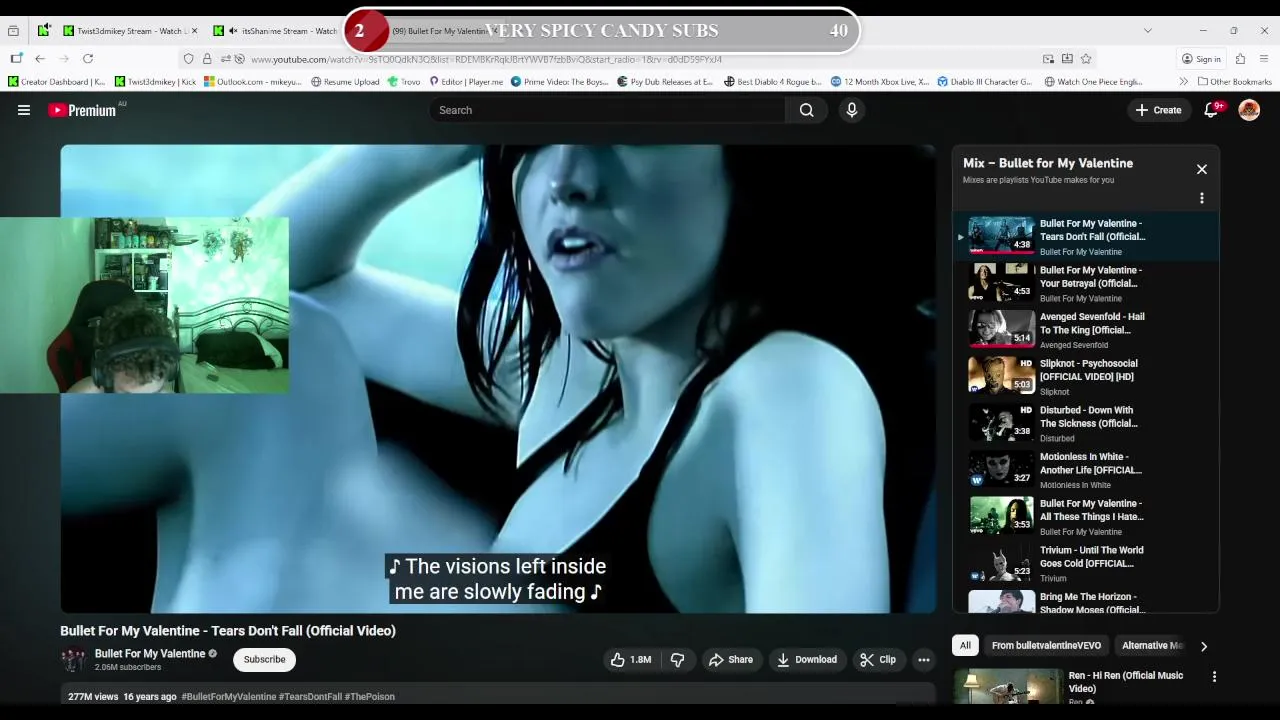Show more bookmarks overflow chevron
The width and height of the screenshot is (1280, 720).
(1184, 82)
